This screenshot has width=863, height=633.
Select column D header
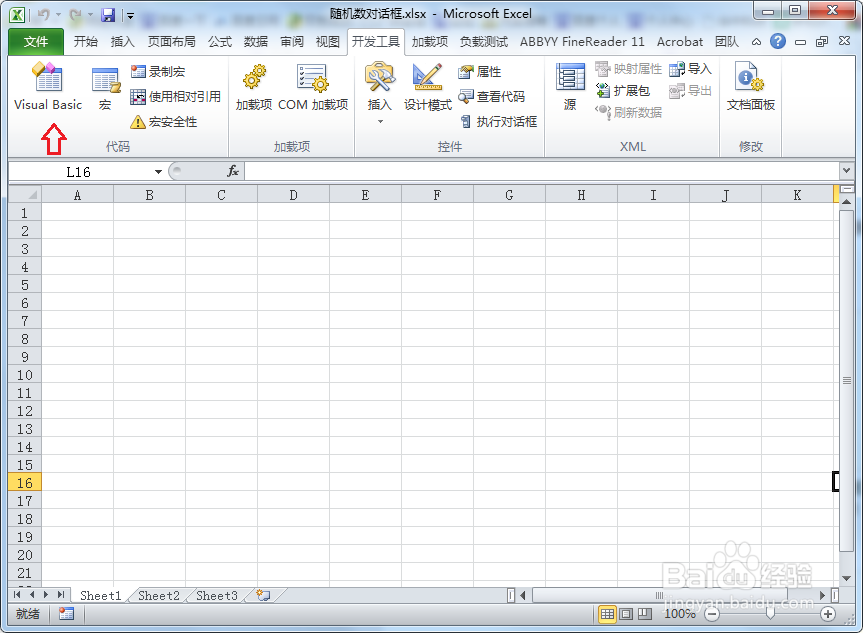[x=293, y=195]
